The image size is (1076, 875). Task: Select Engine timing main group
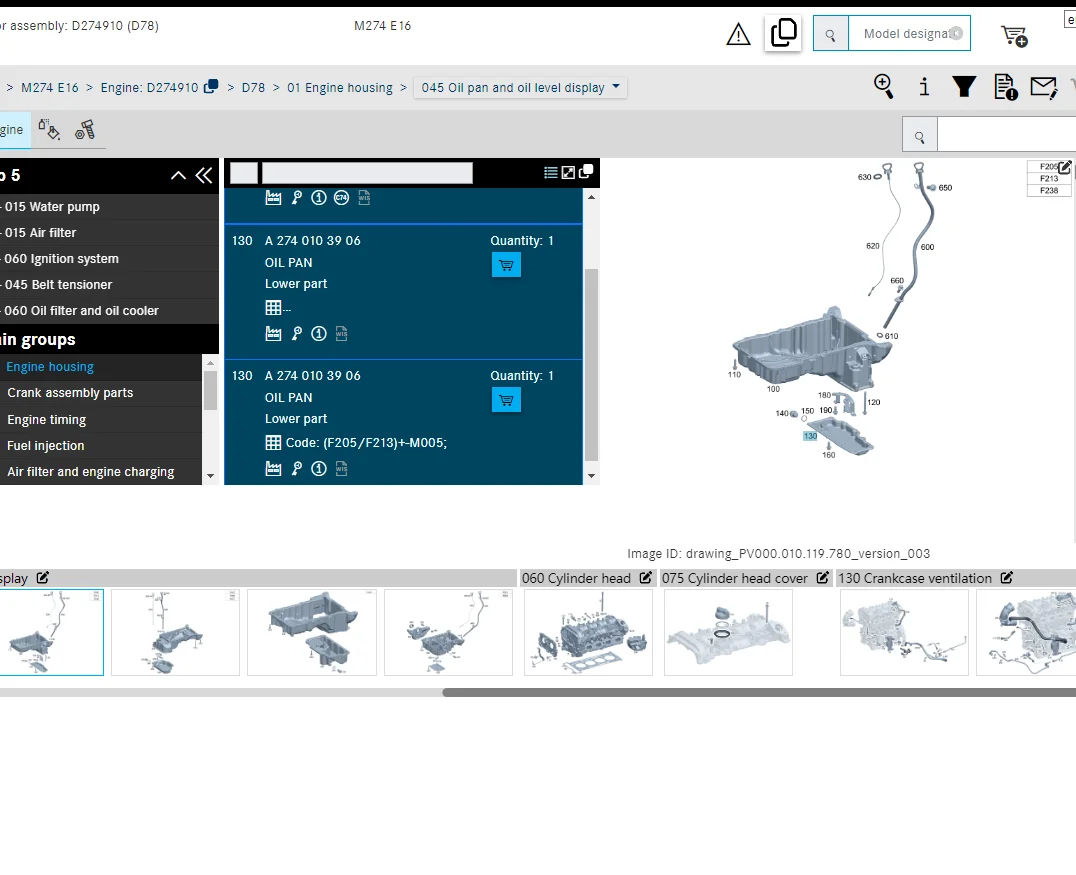pos(47,419)
